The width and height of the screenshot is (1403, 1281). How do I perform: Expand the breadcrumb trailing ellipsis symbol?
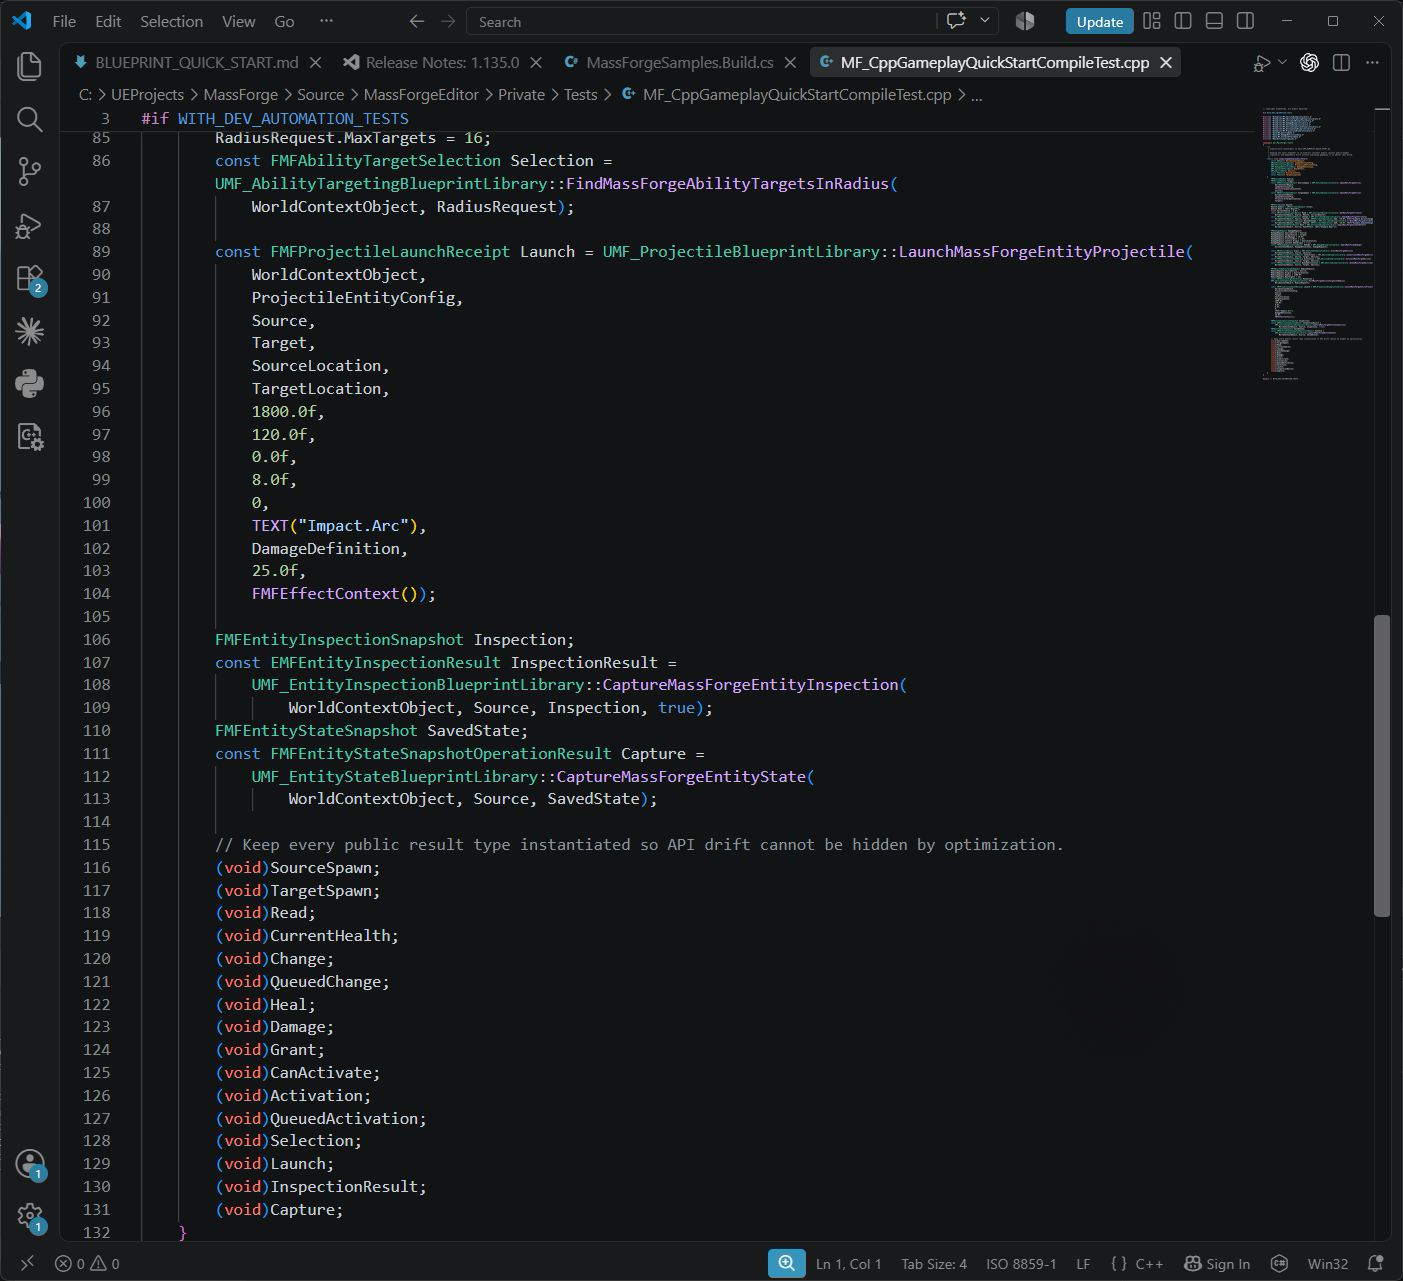coord(976,95)
